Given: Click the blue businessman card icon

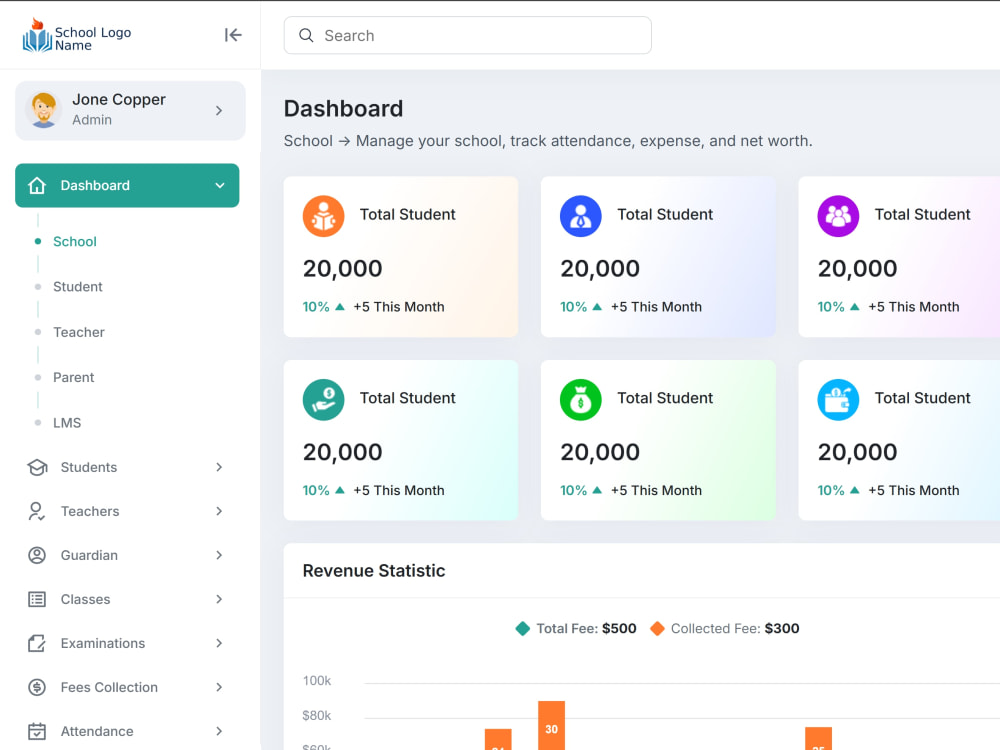Looking at the screenshot, I should [580, 216].
